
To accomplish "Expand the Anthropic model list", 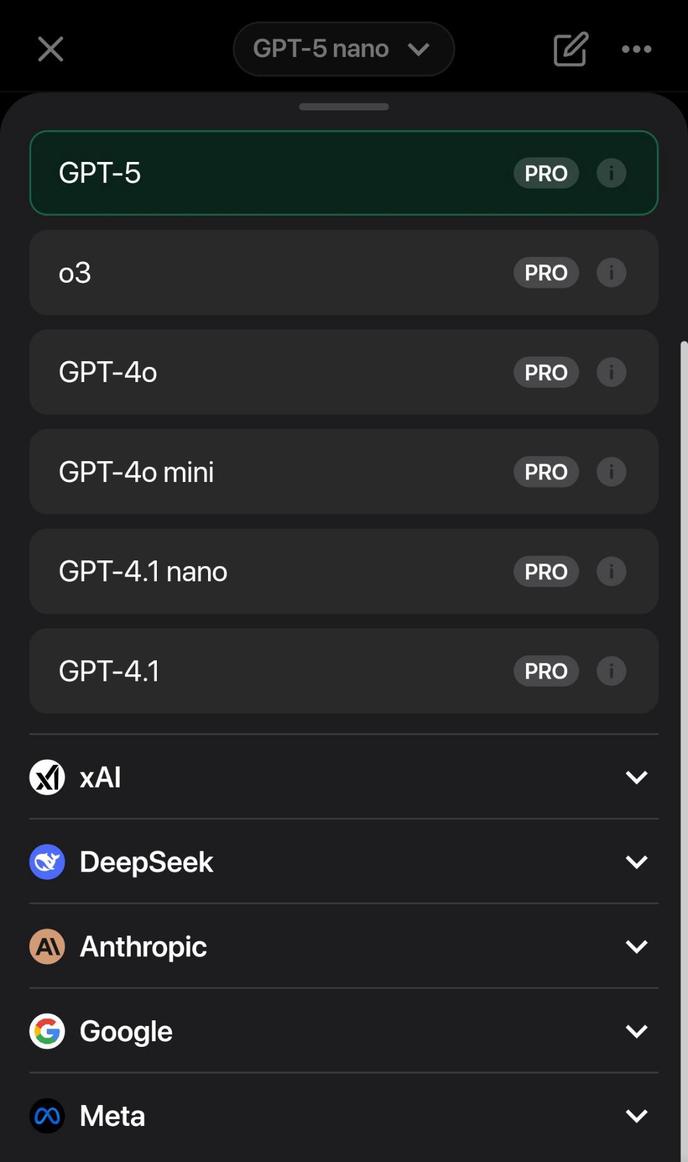I will tap(635, 944).
